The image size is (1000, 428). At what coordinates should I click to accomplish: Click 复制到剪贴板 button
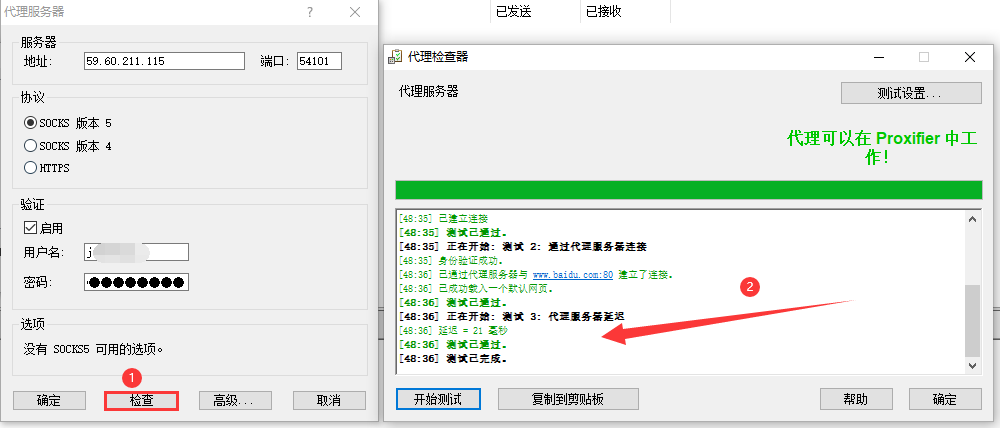[x=568, y=399]
